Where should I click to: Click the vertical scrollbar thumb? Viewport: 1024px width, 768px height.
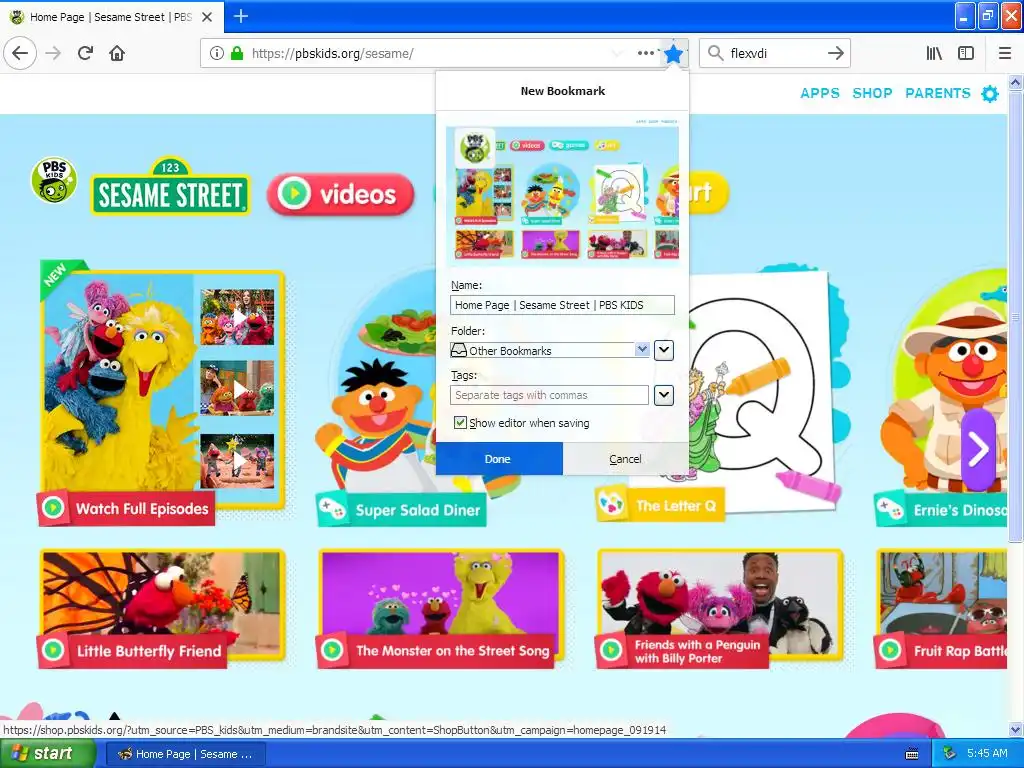(1016, 316)
